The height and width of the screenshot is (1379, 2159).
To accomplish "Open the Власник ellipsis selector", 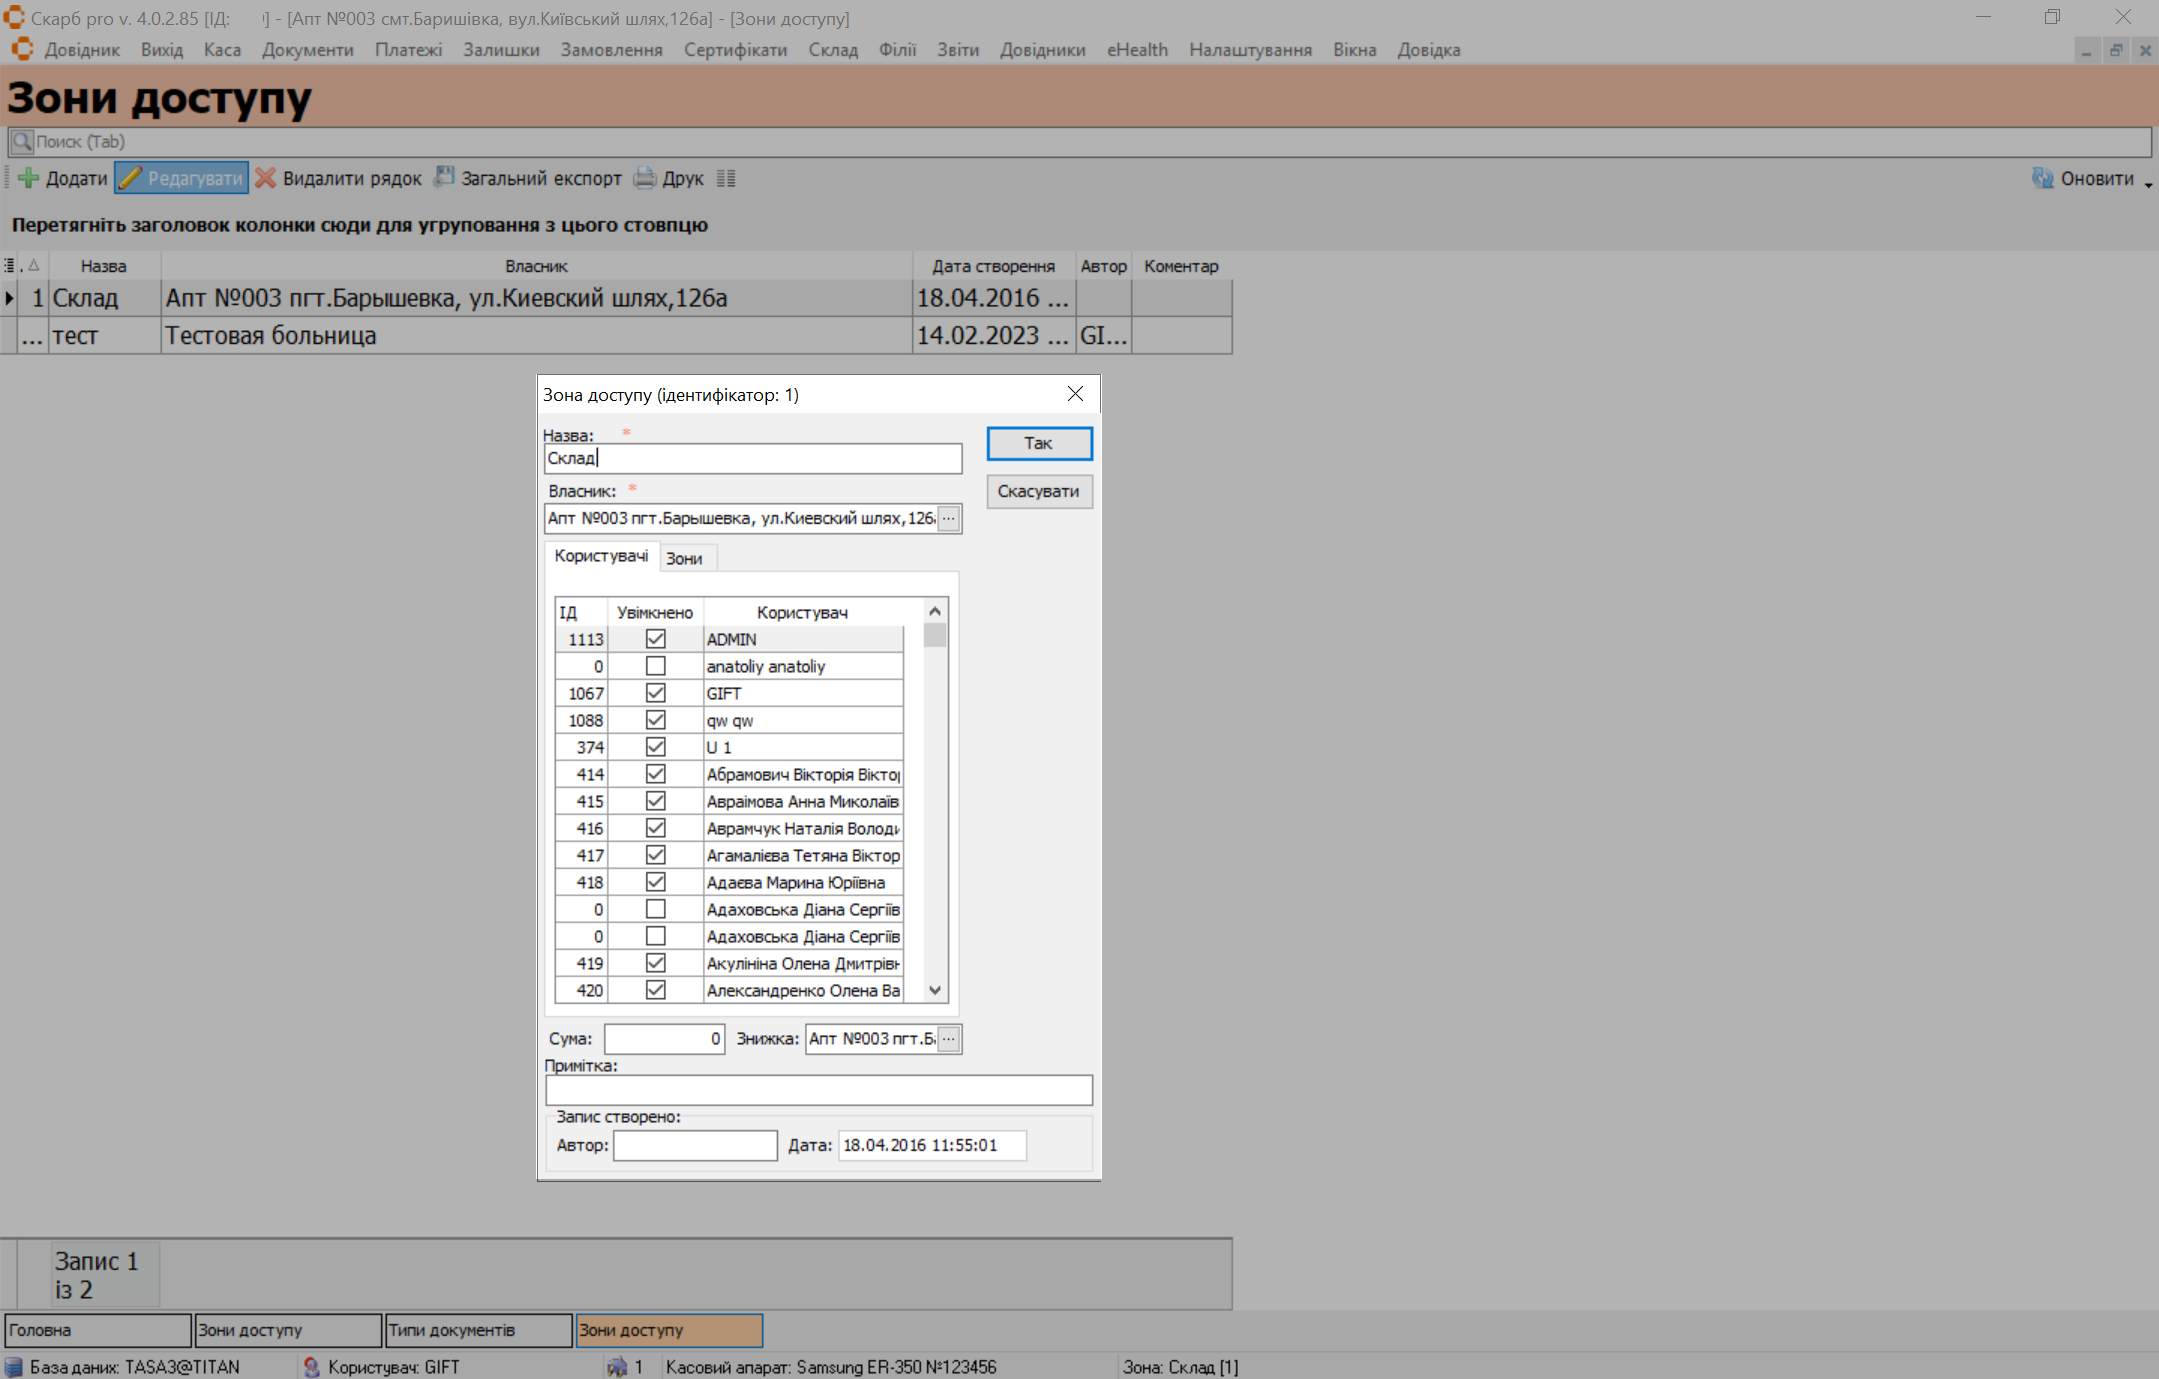I will [x=949, y=518].
